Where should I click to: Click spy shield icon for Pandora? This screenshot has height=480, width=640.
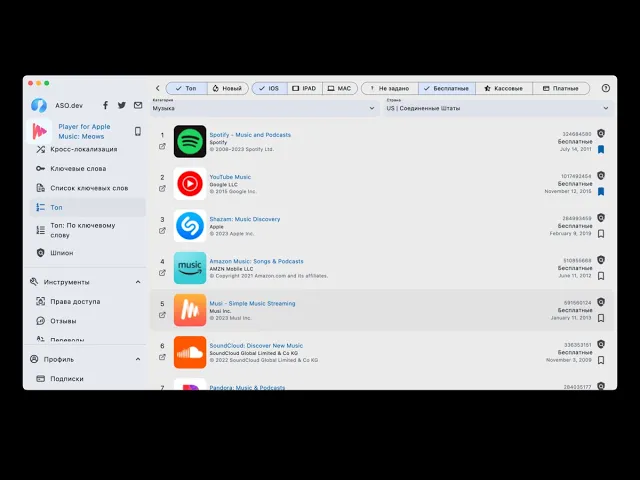point(601,386)
